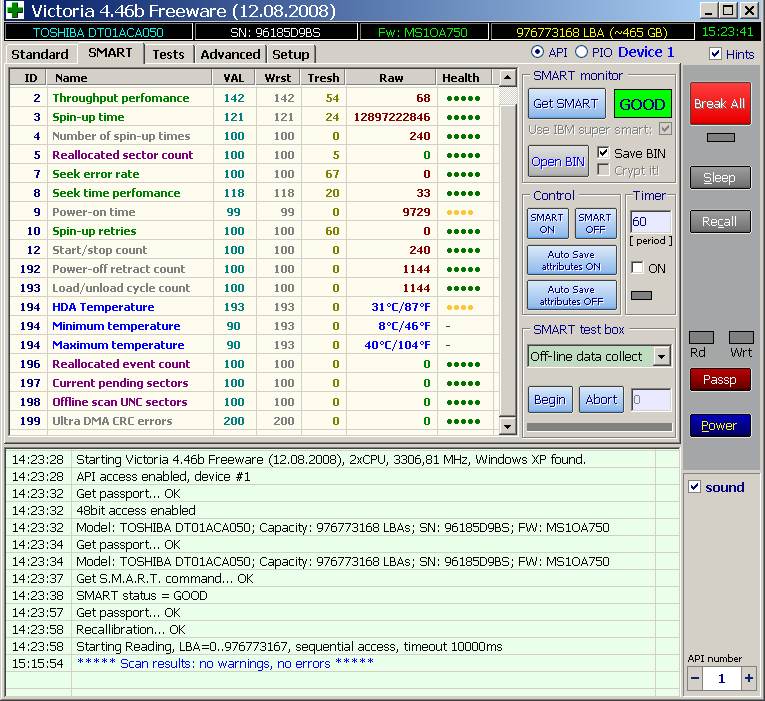Switch to the Standard tab
Screen dimensions: 765x701
(x=40, y=54)
